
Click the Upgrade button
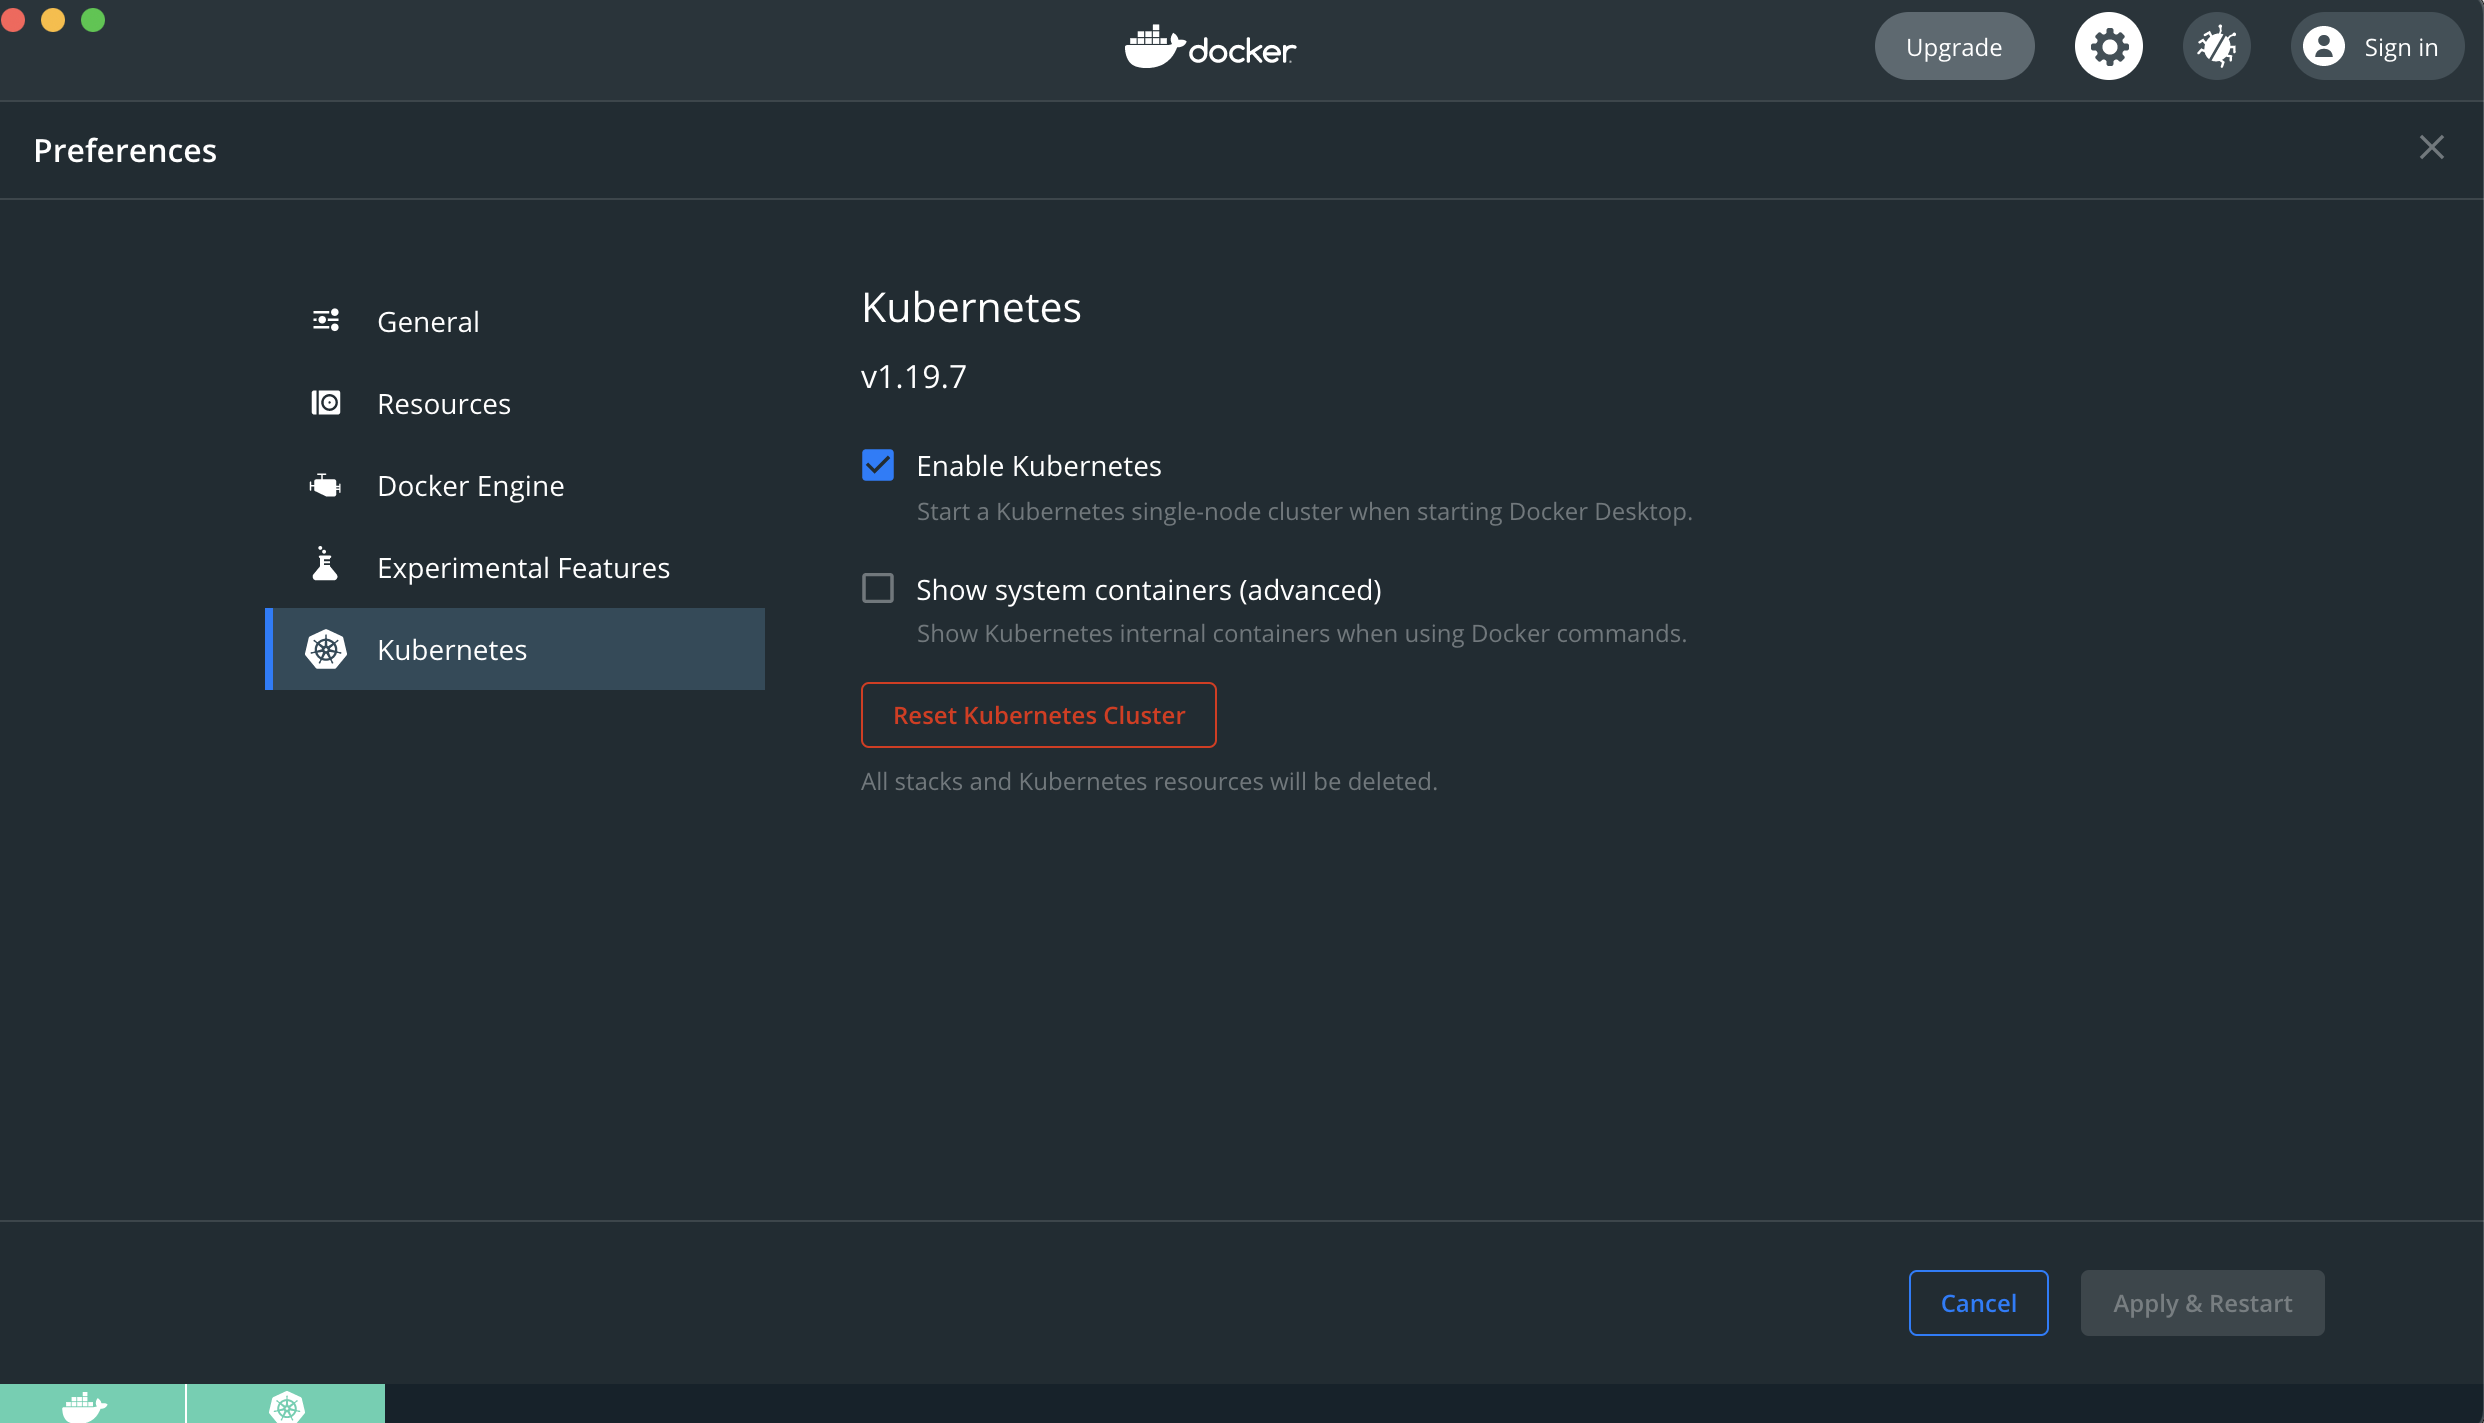pyautogui.click(x=1953, y=47)
